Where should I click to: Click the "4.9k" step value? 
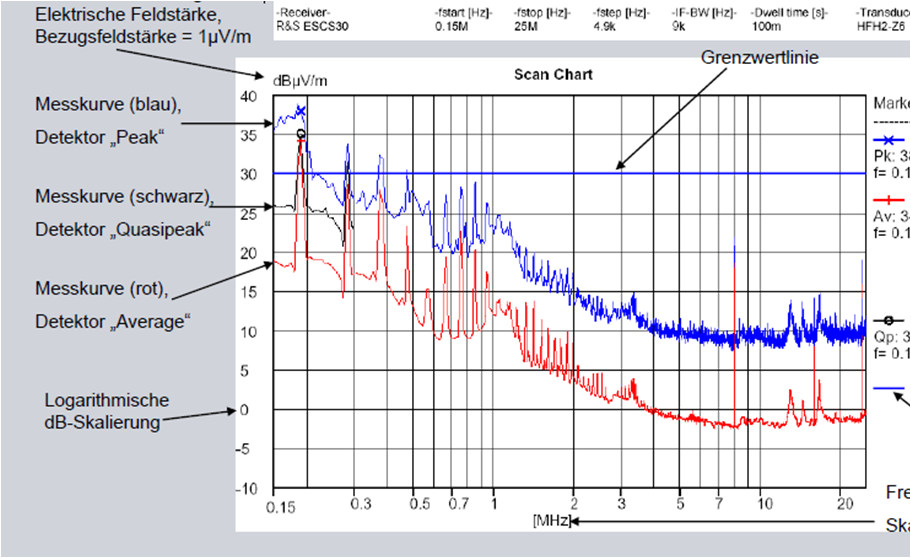click(604, 26)
